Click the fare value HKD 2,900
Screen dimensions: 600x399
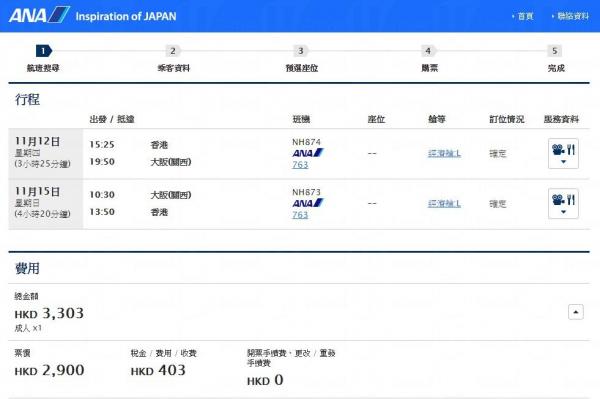click(x=49, y=370)
